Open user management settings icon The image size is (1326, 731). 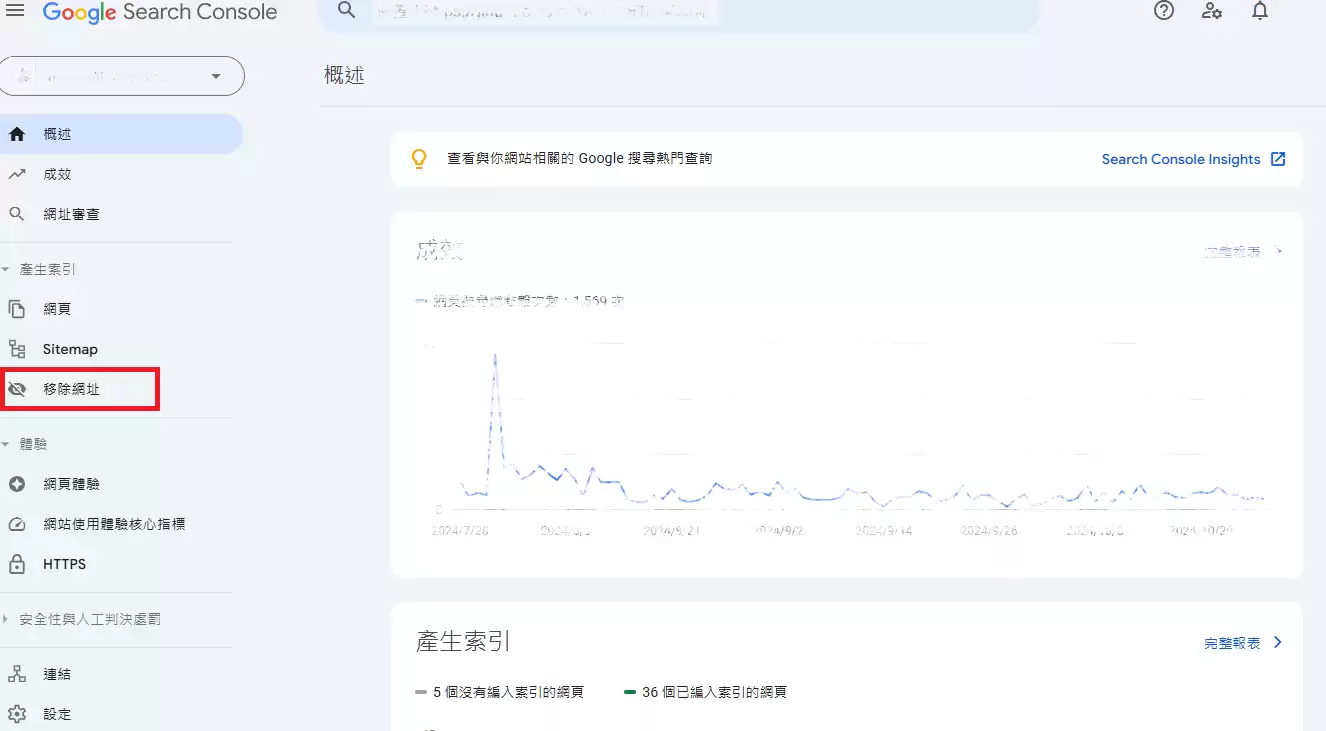(1212, 11)
